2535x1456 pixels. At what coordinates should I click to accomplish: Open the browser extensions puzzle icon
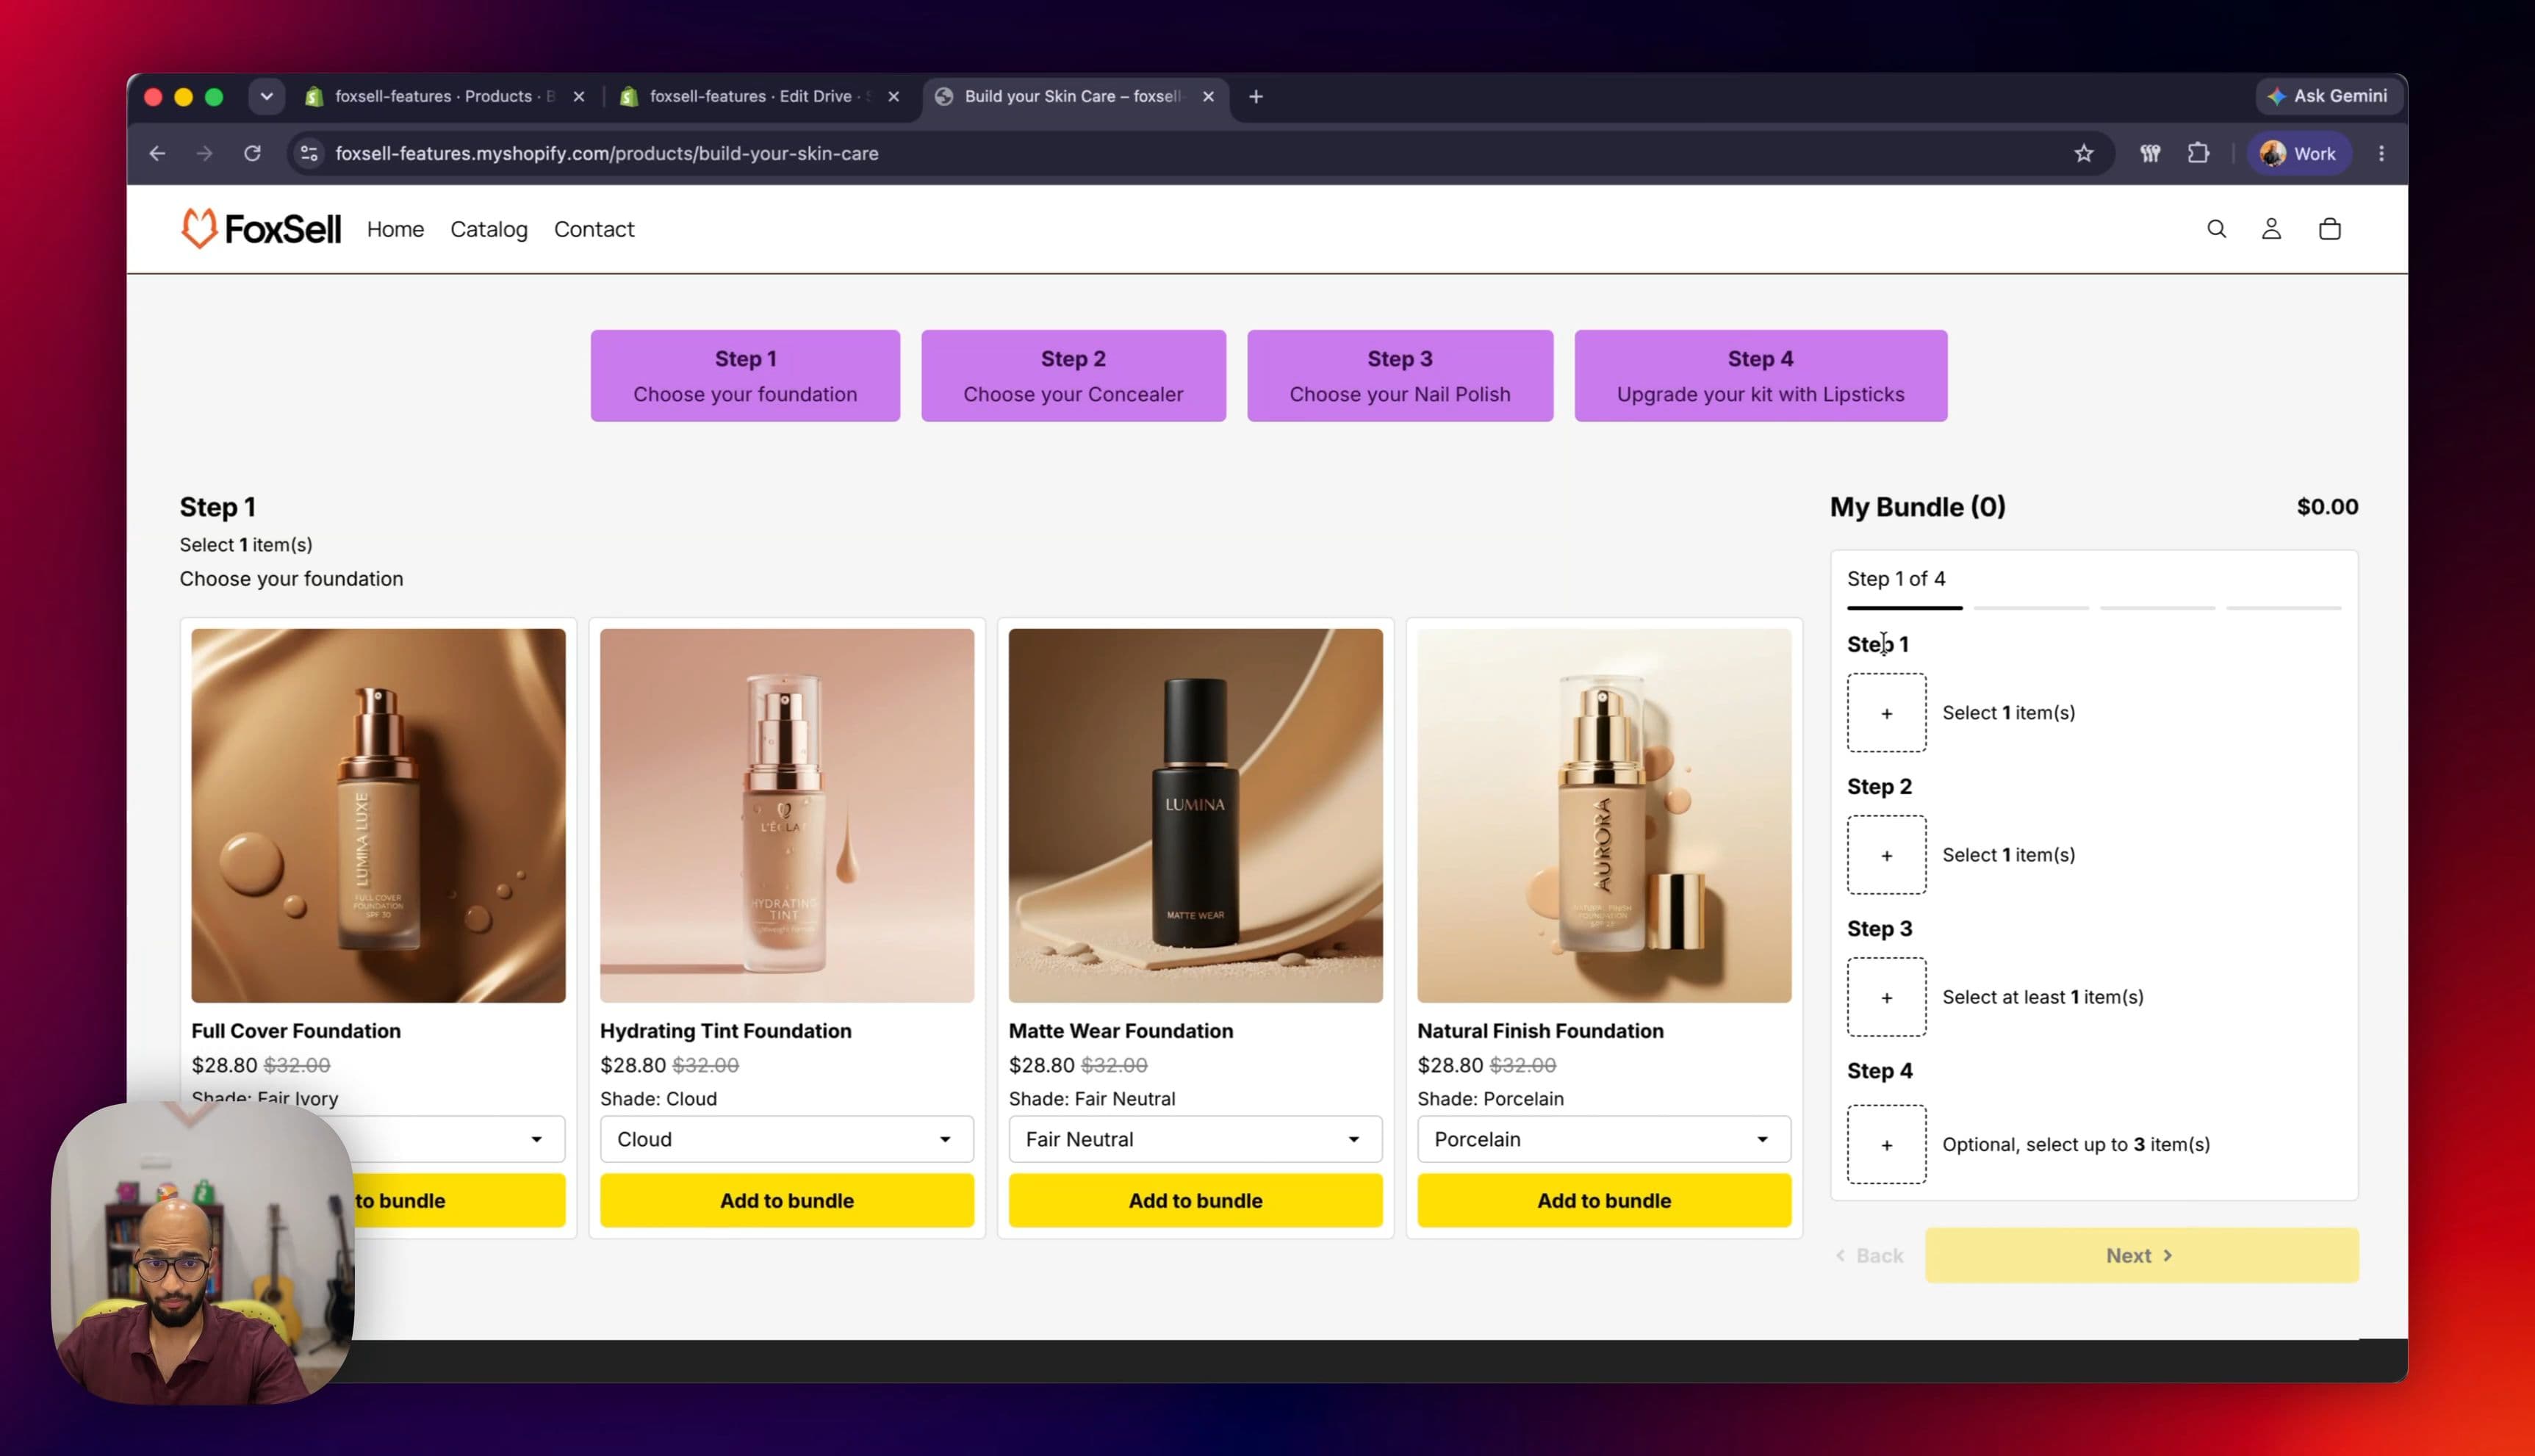(2198, 153)
